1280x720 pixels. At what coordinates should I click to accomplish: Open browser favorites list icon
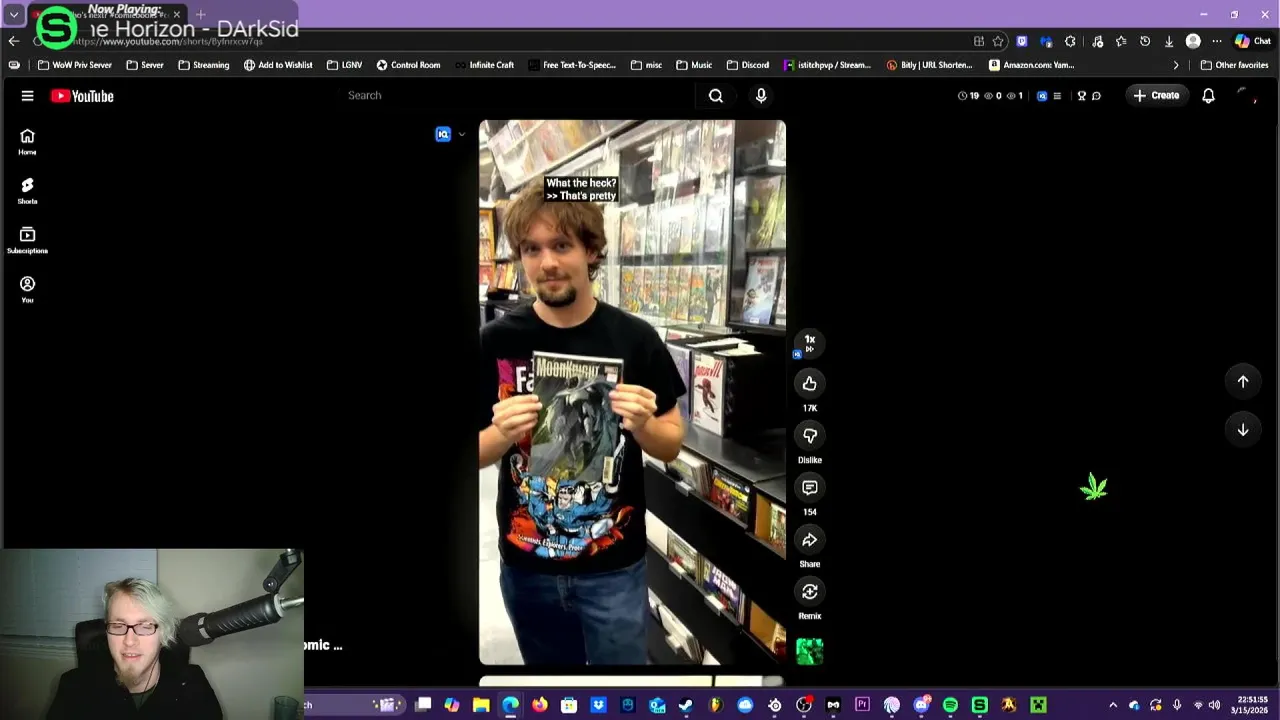[x=1121, y=41]
